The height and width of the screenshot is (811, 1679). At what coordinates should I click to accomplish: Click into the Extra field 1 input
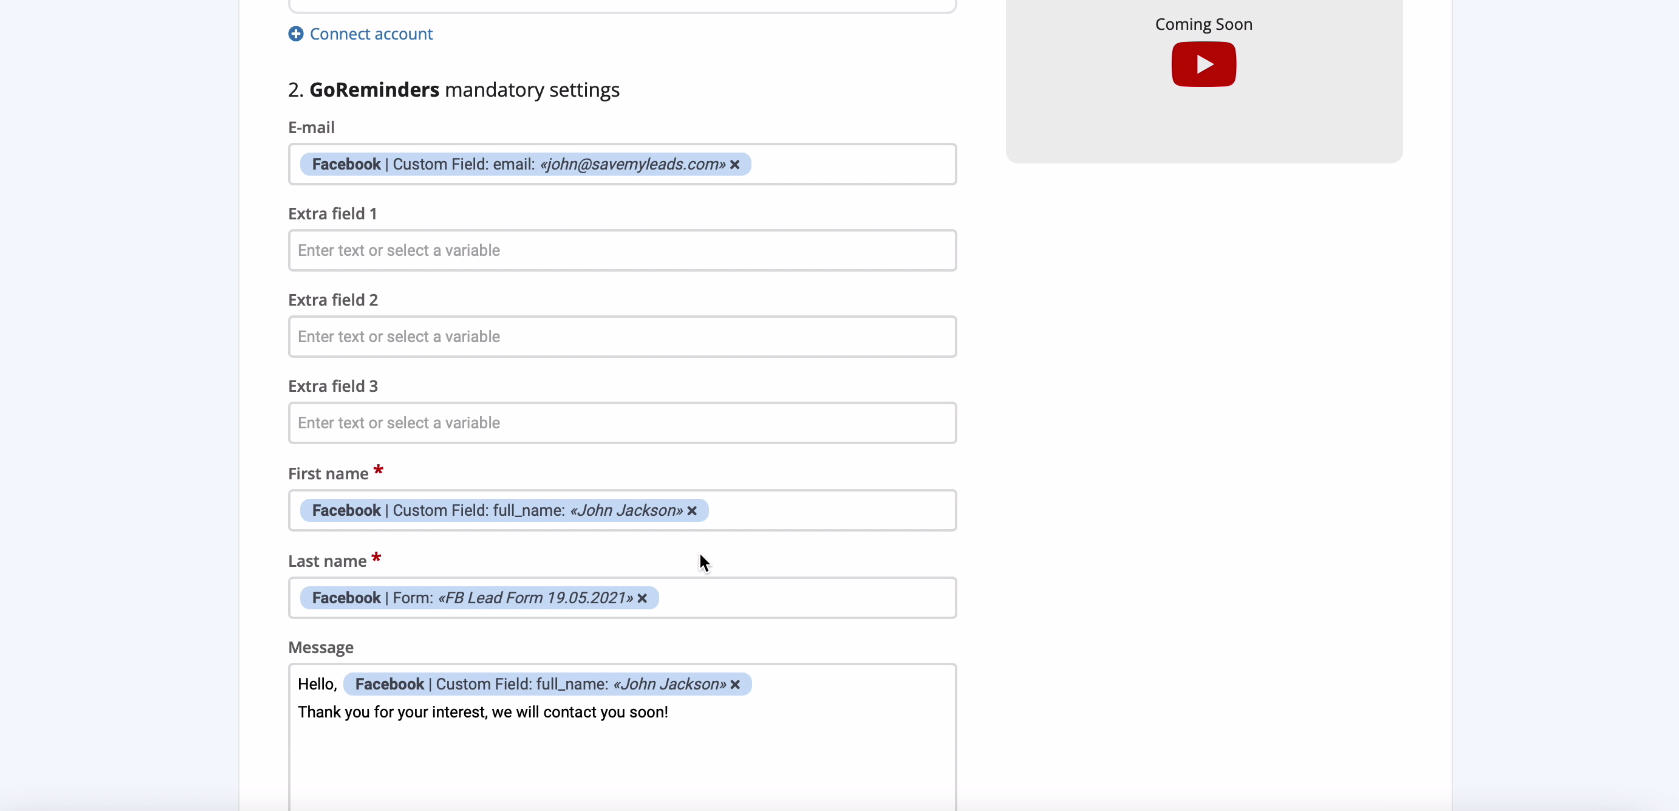pyautogui.click(x=622, y=250)
